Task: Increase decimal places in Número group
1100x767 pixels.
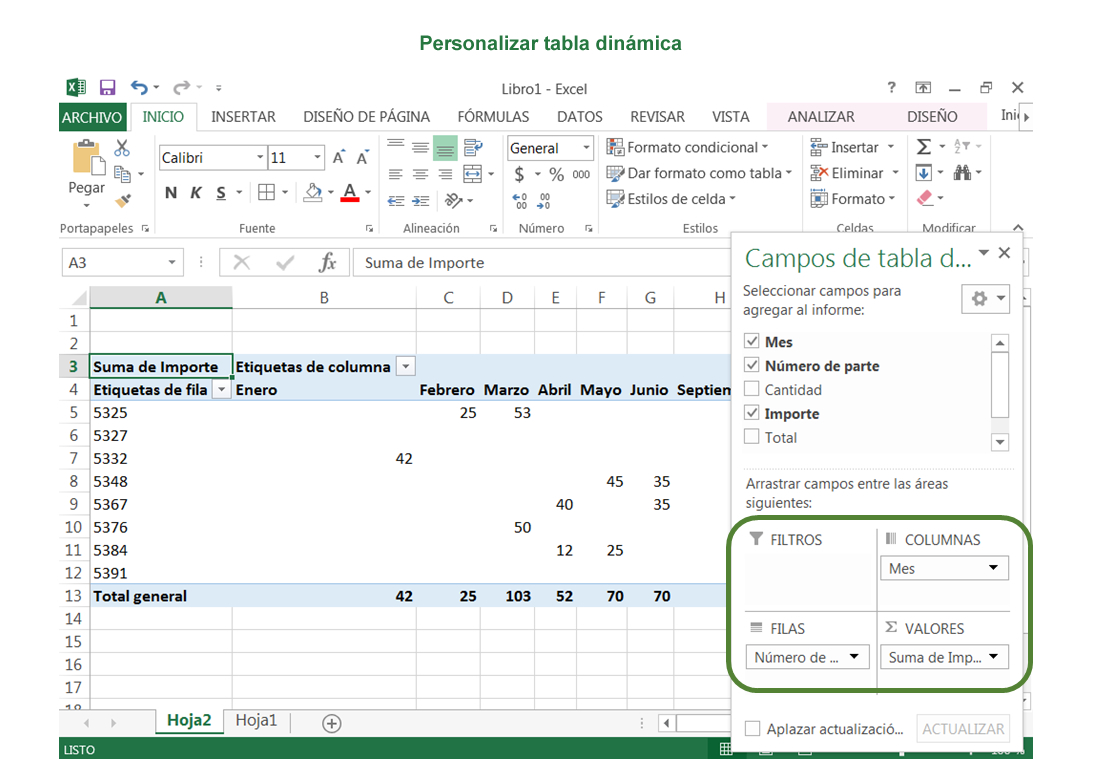Action: [520, 201]
